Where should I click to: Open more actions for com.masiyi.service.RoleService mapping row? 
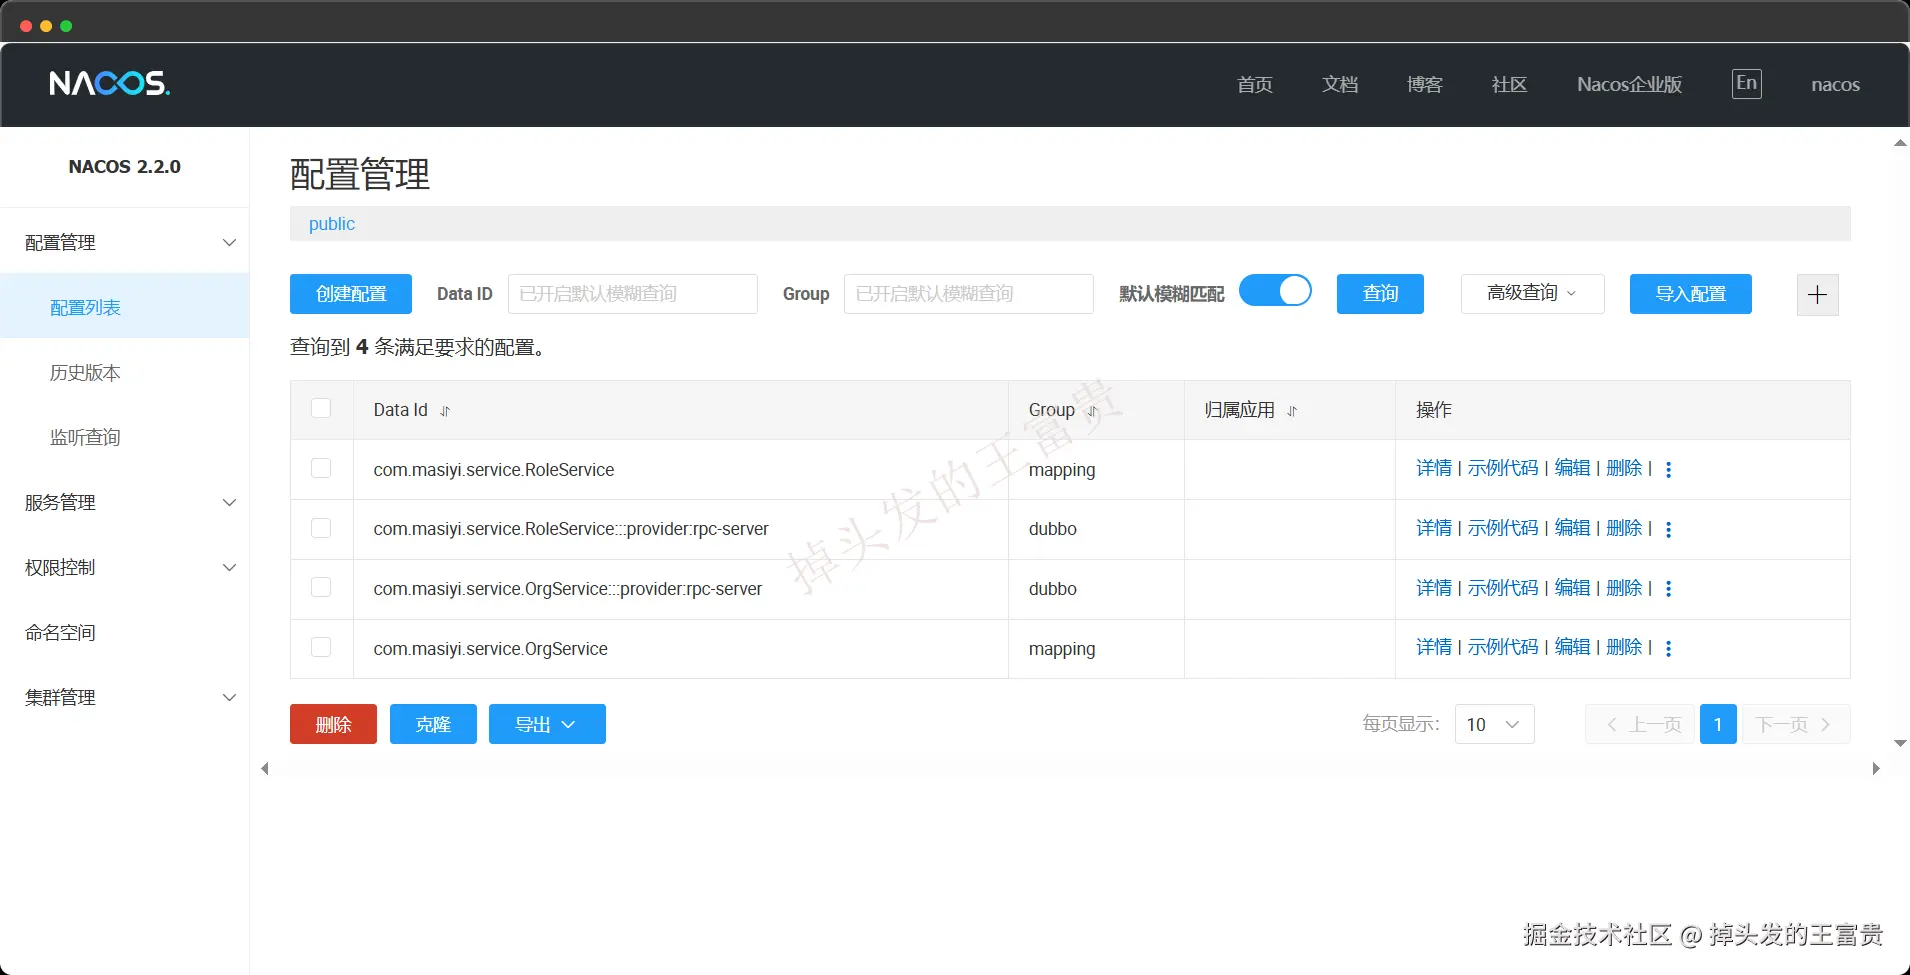coord(1668,469)
